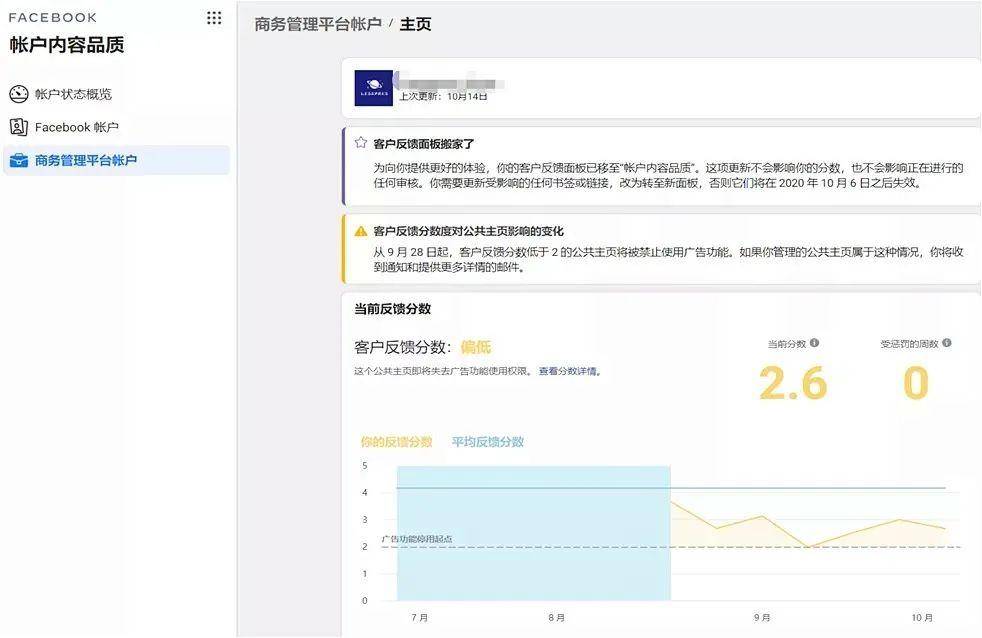Open the nine-dot apps grid menu

pos(214,18)
